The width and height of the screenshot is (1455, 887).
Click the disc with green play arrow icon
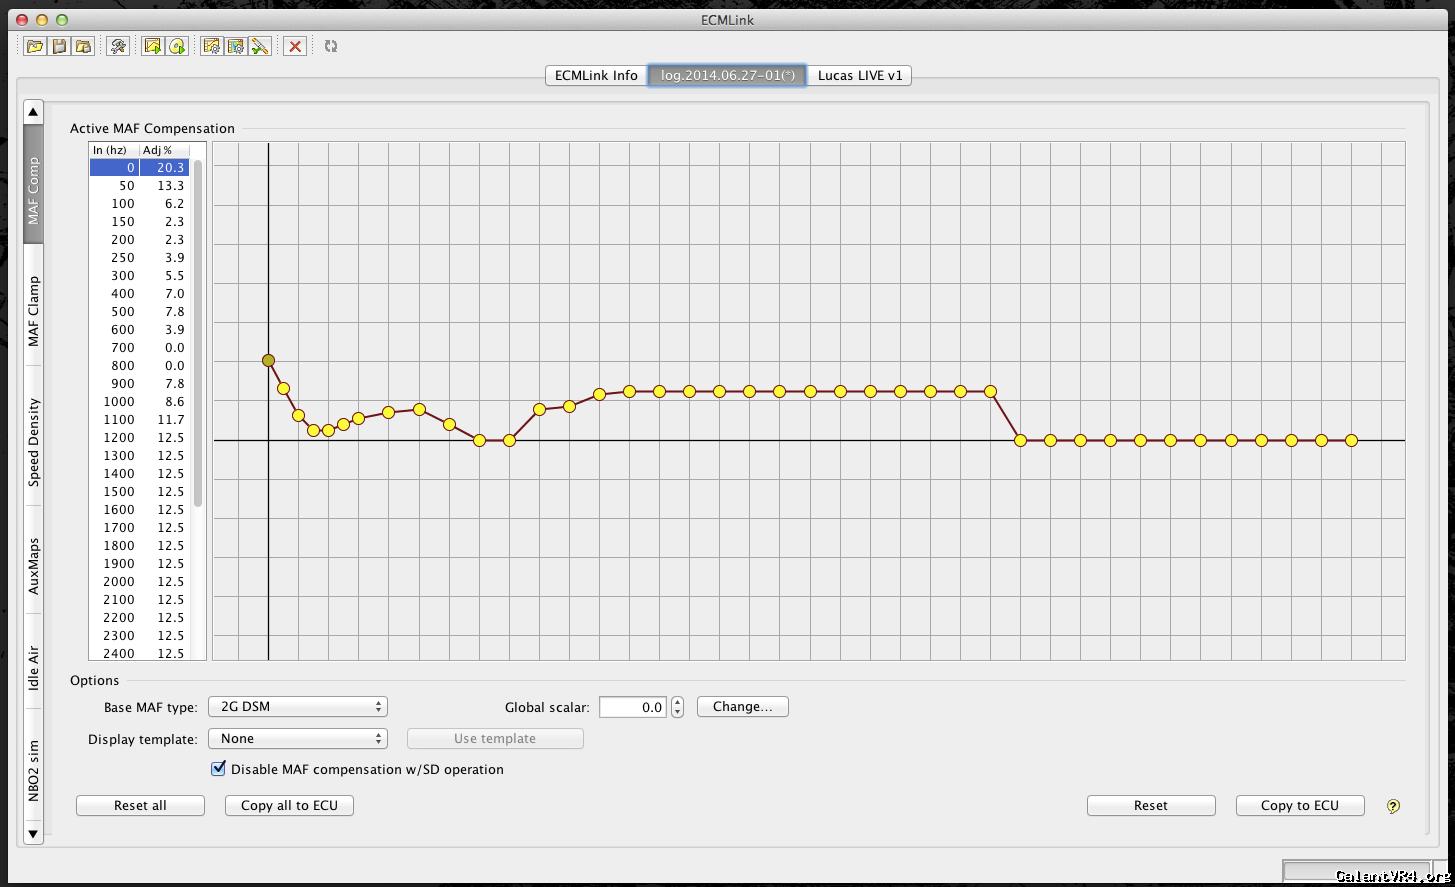(x=177, y=46)
